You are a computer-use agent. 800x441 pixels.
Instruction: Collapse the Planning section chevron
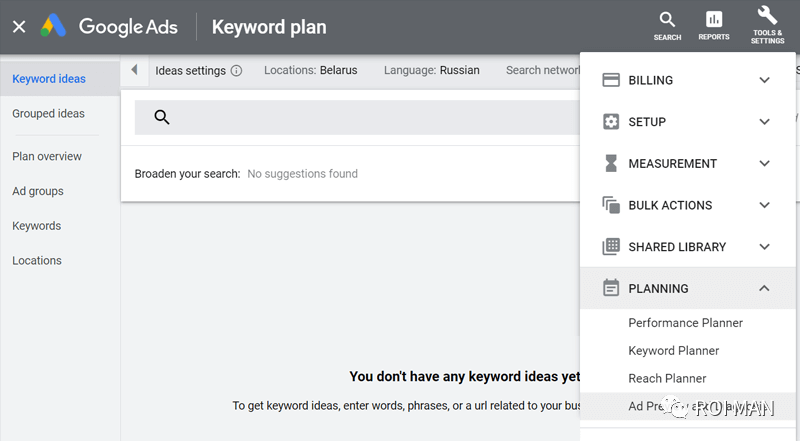point(764,288)
